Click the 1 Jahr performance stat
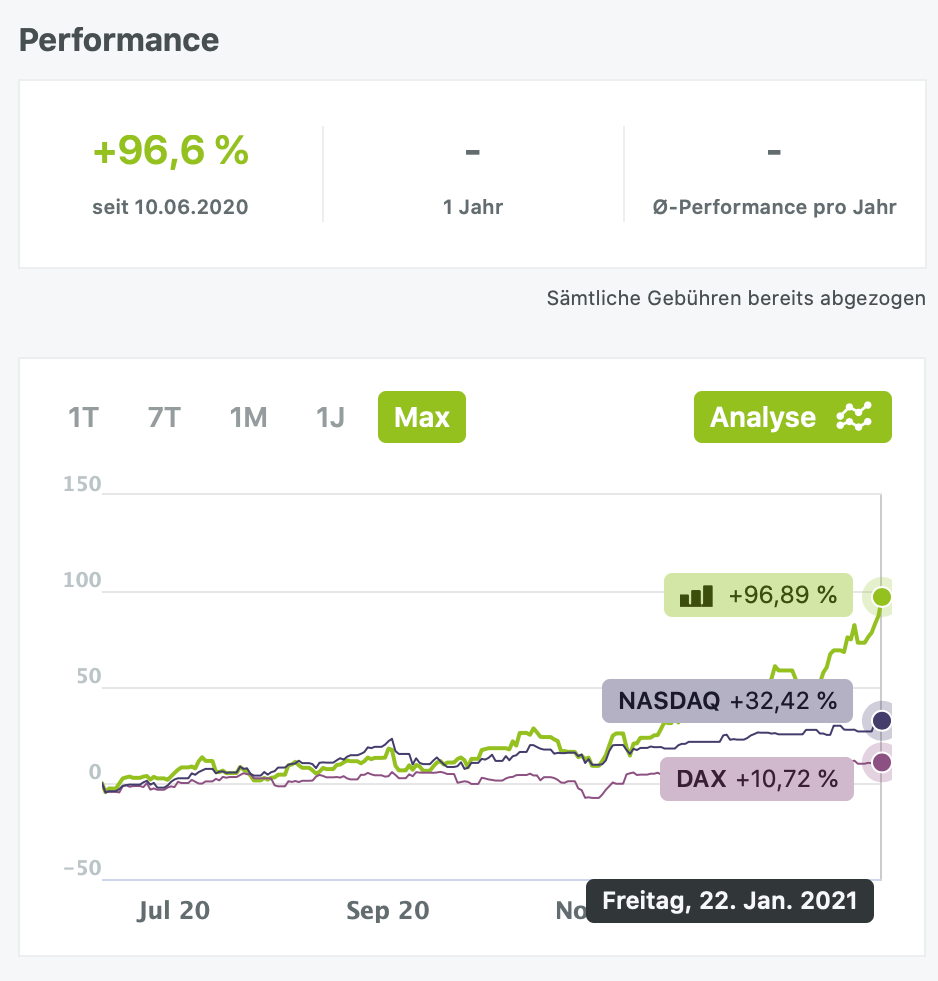This screenshot has width=938, height=981. point(473,208)
